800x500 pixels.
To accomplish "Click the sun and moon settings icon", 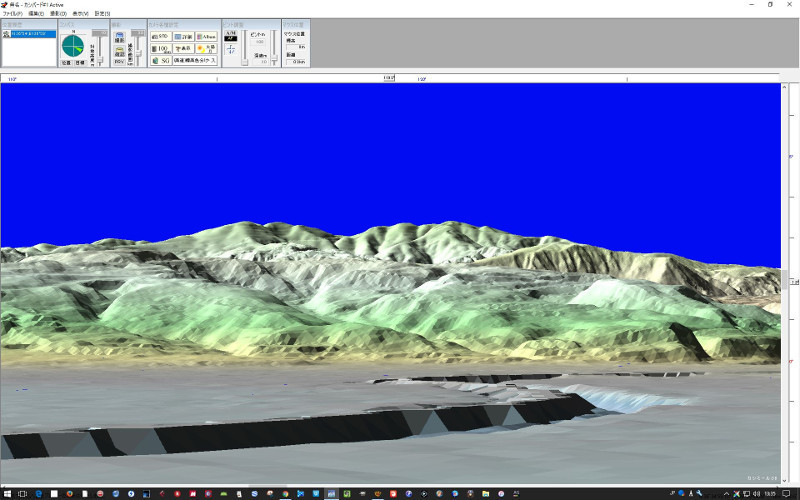I will (207, 48).
